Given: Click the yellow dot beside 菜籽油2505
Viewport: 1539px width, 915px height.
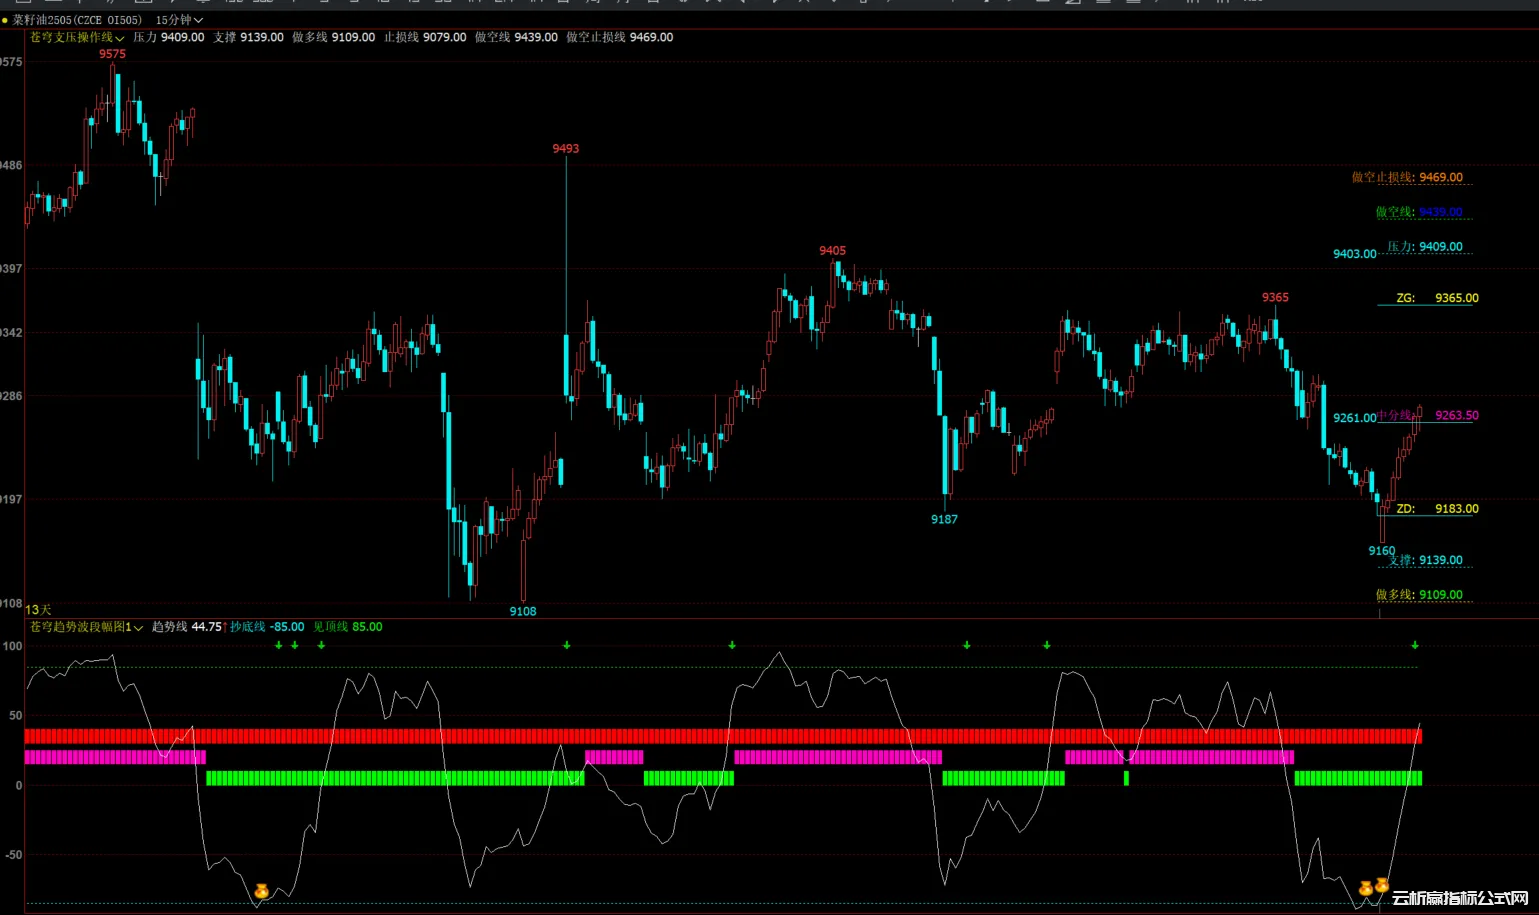Looking at the screenshot, I should pos(5,20).
